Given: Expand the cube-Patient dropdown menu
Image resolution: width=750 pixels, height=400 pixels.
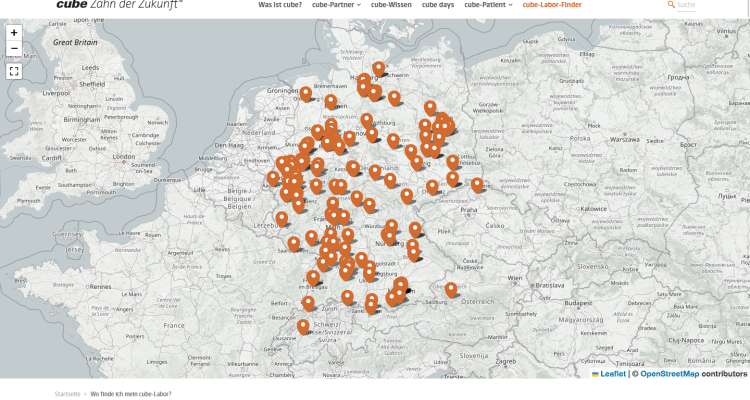Looking at the screenshot, I should [x=488, y=5].
